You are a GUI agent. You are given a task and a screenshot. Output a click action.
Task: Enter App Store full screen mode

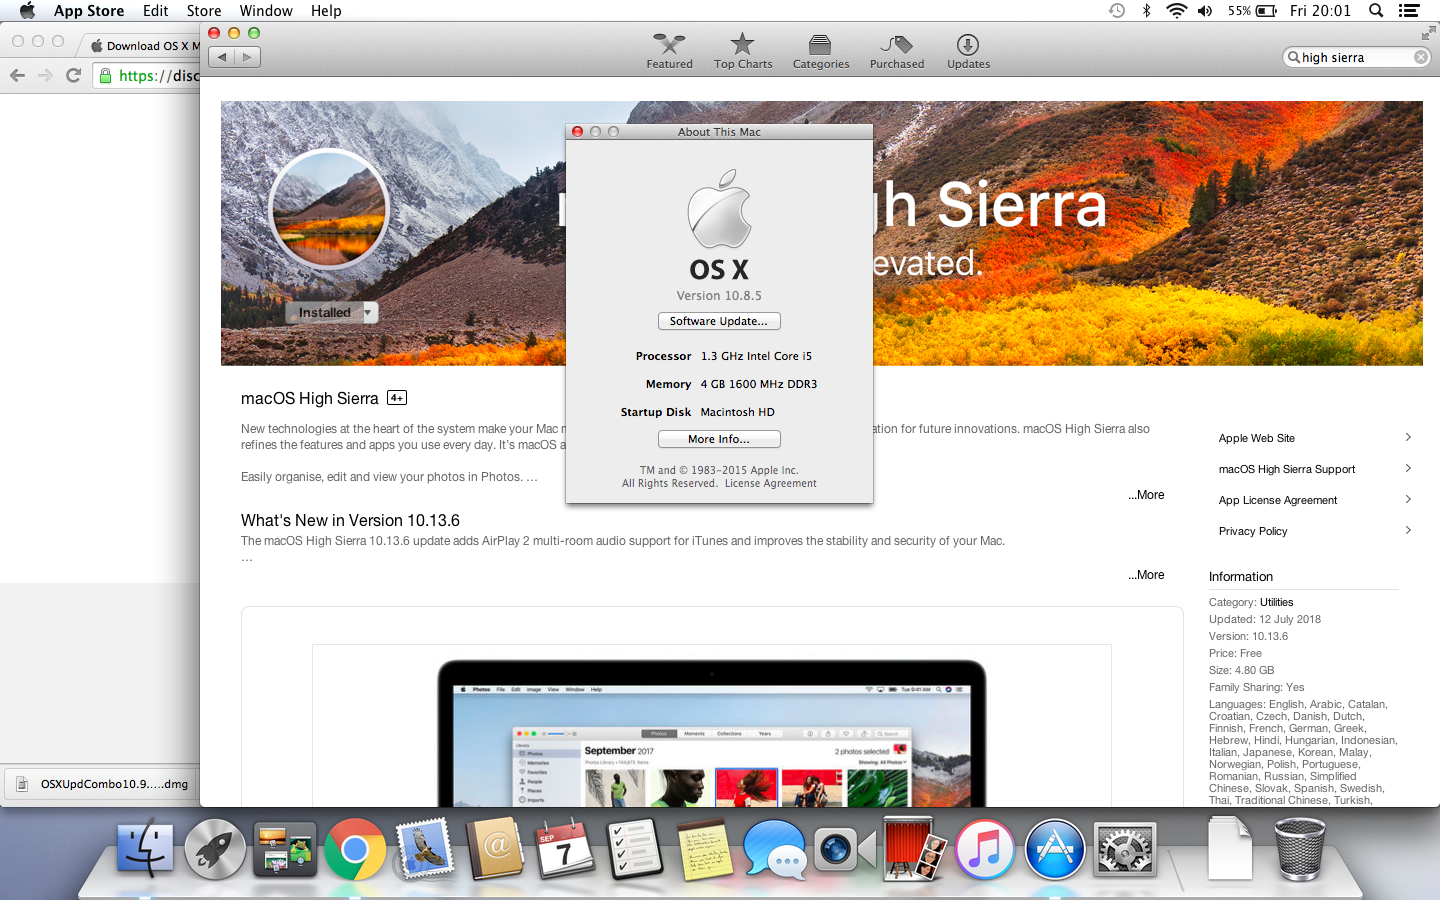pyautogui.click(x=1427, y=34)
